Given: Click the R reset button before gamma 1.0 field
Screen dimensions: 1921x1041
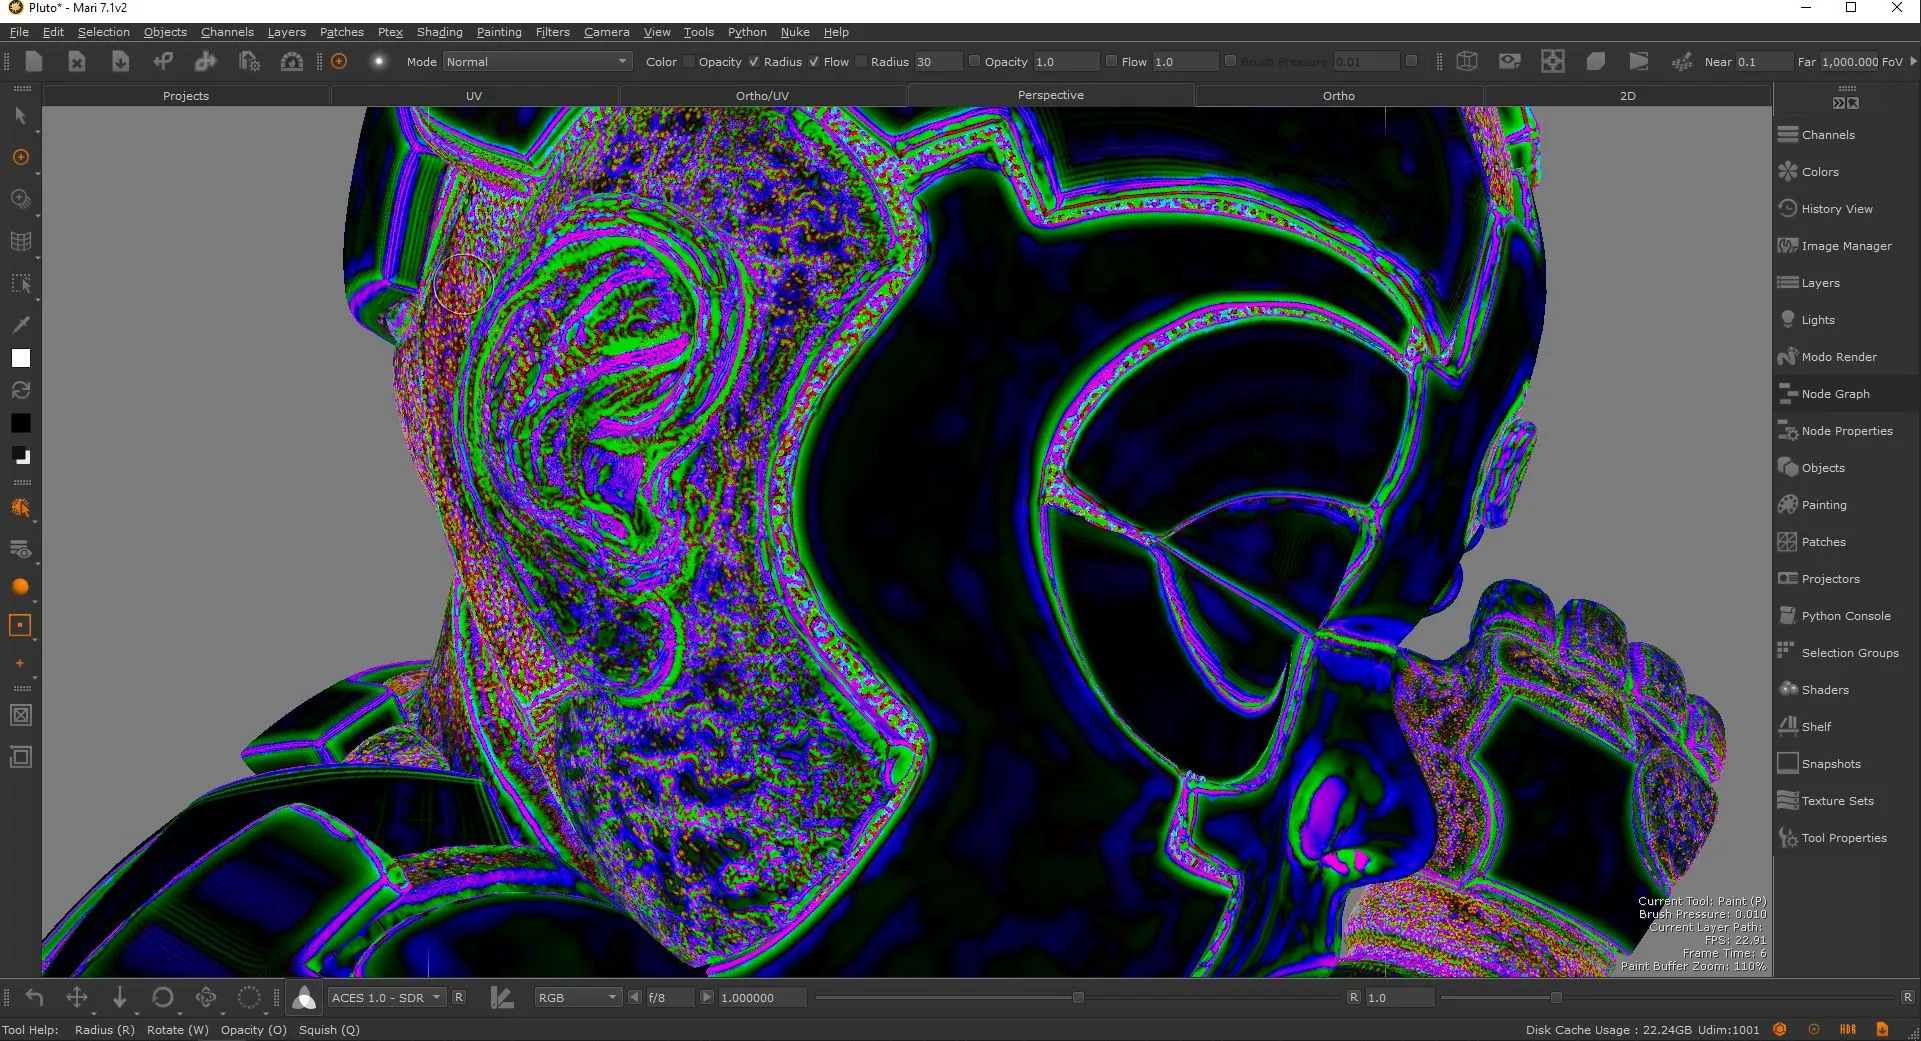Looking at the screenshot, I should [1354, 998].
